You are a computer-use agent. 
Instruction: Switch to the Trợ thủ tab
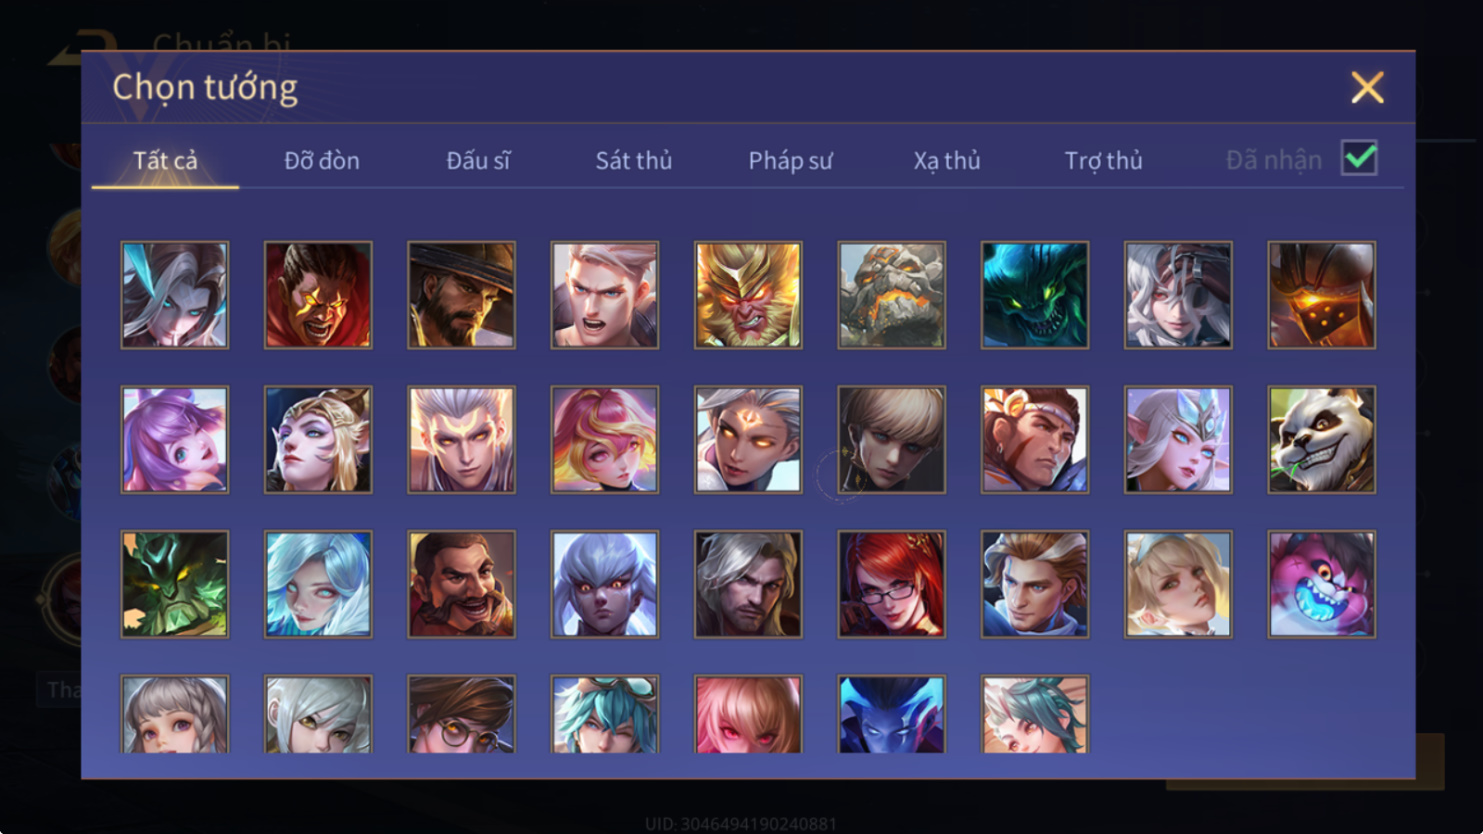point(1103,160)
